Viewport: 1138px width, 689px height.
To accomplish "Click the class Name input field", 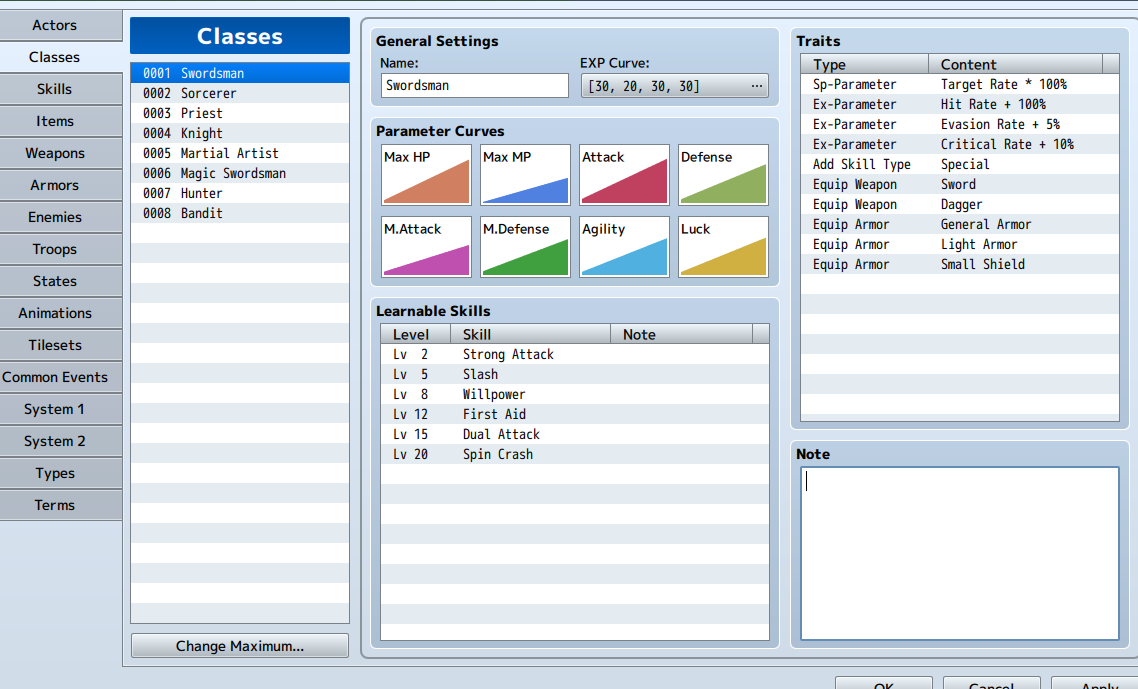I will [475, 86].
